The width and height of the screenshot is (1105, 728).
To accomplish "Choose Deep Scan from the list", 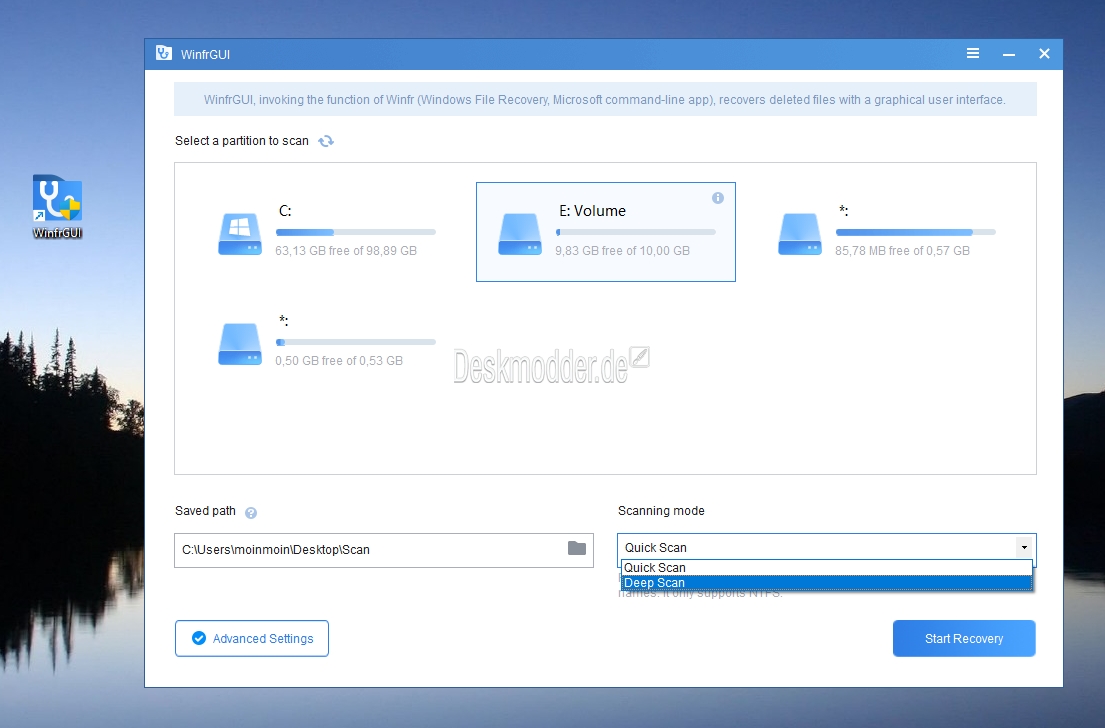I will coord(827,583).
